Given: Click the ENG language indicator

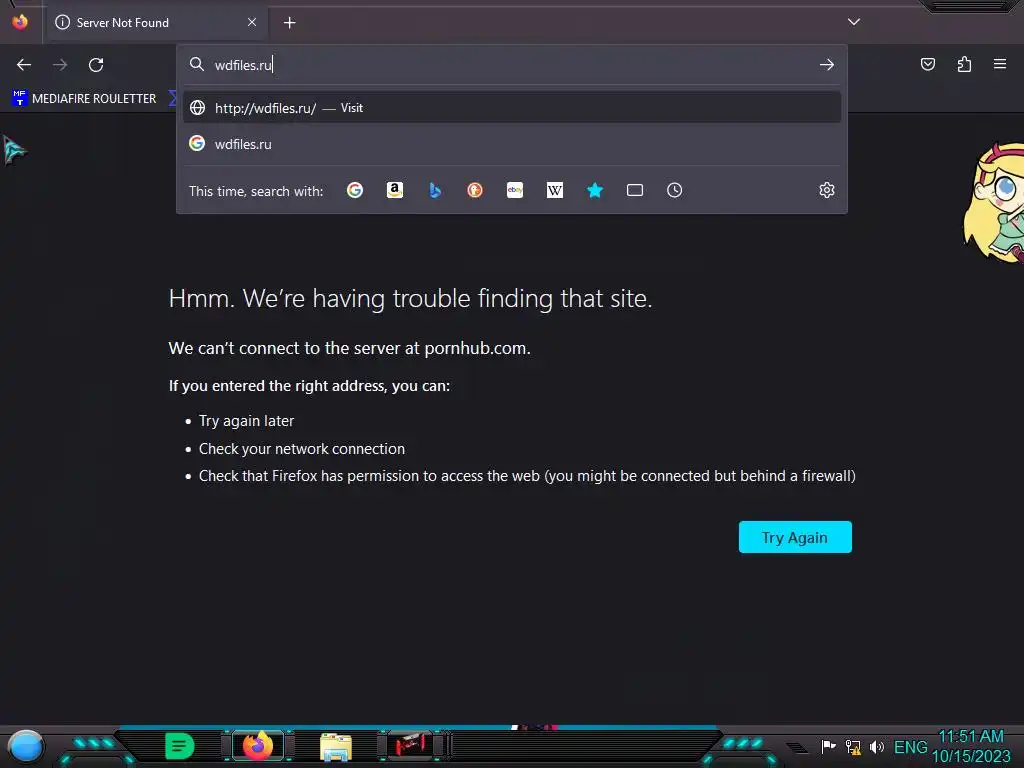Looking at the screenshot, I should click(910, 747).
